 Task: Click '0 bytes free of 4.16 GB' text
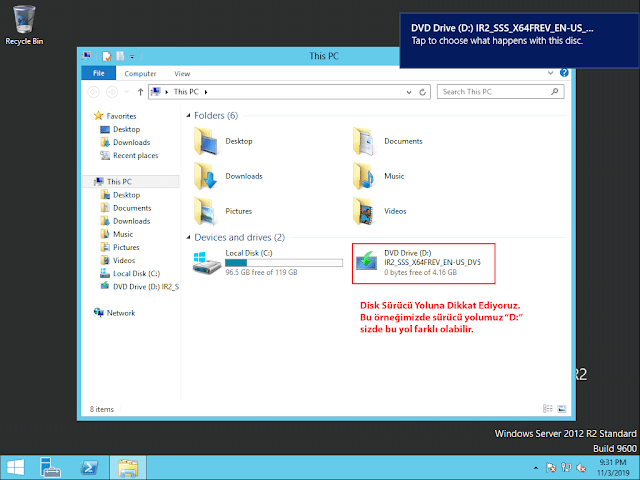tap(420, 272)
